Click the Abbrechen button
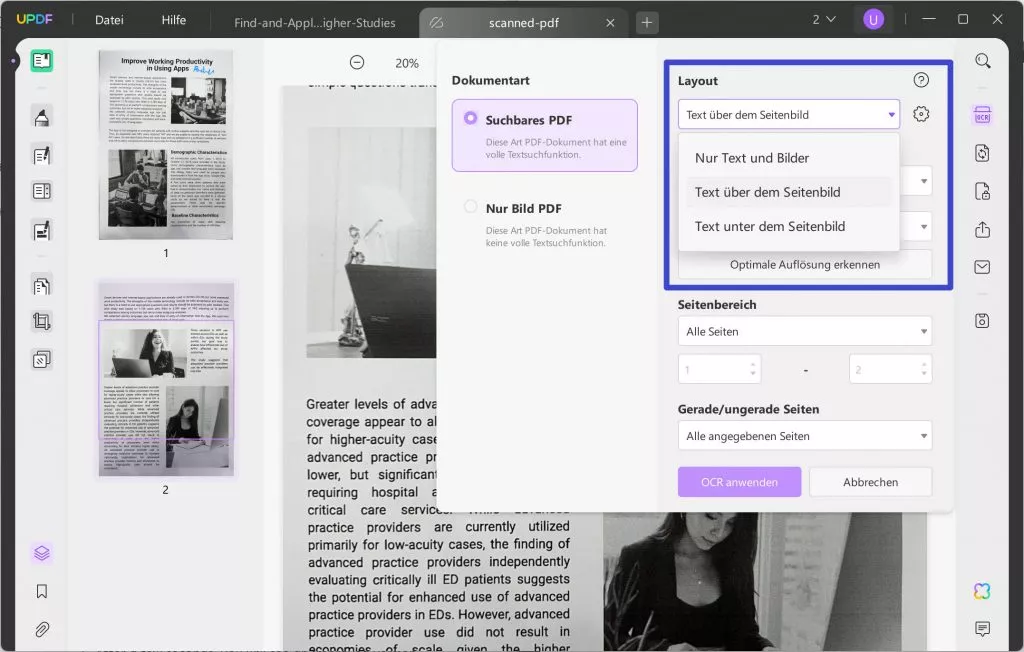This screenshot has width=1024, height=652. 870,482
